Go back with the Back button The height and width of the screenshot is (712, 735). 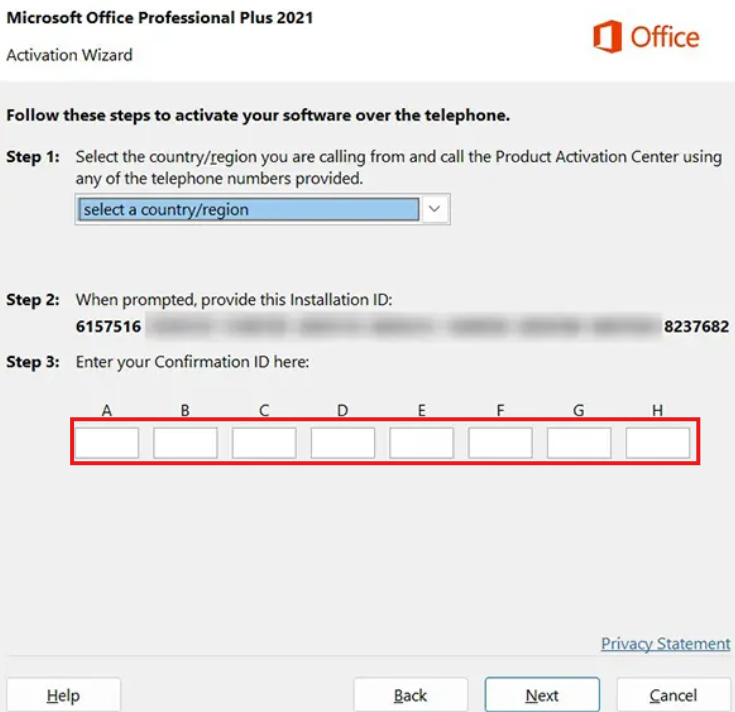(x=411, y=695)
